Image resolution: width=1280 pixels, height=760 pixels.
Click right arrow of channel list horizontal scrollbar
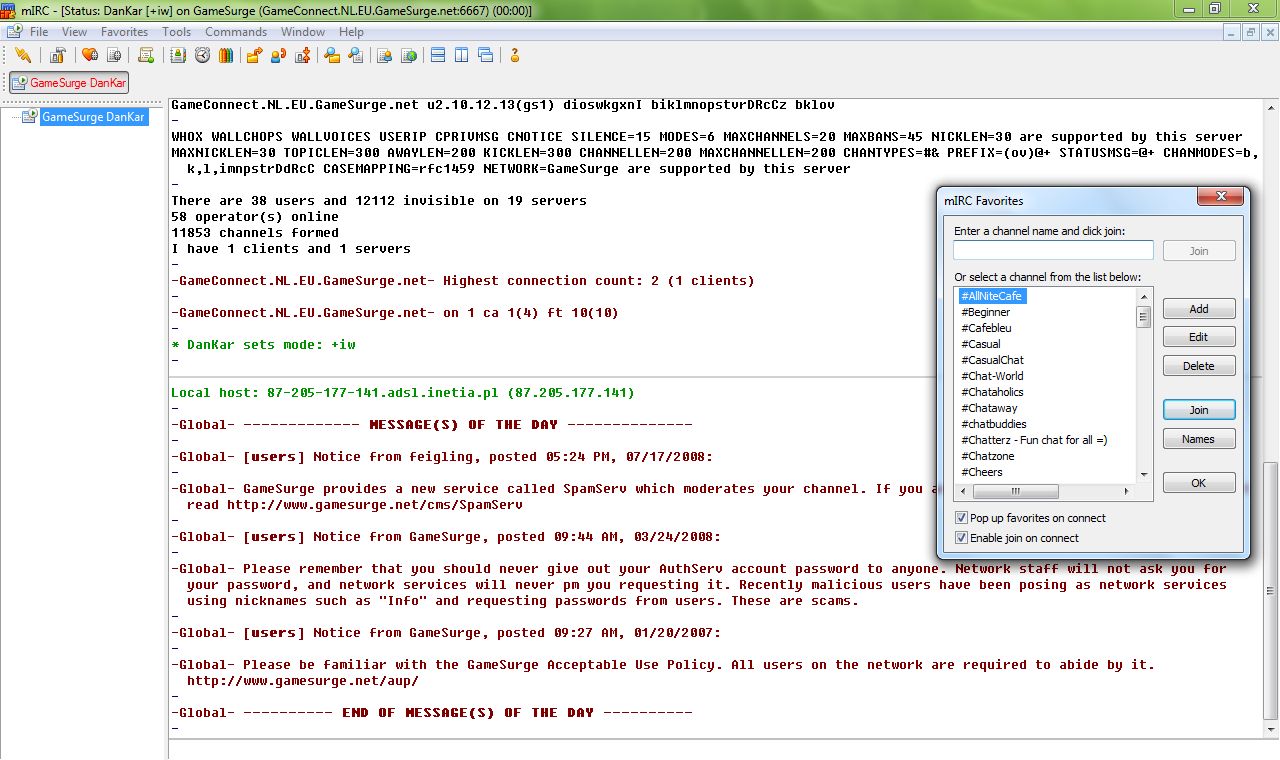pos(1127,492)
